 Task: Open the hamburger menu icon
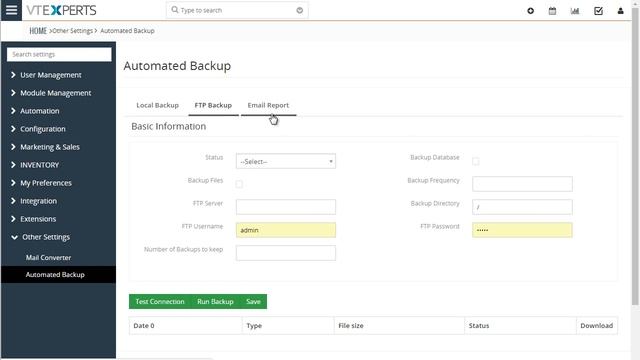(11, 10)
